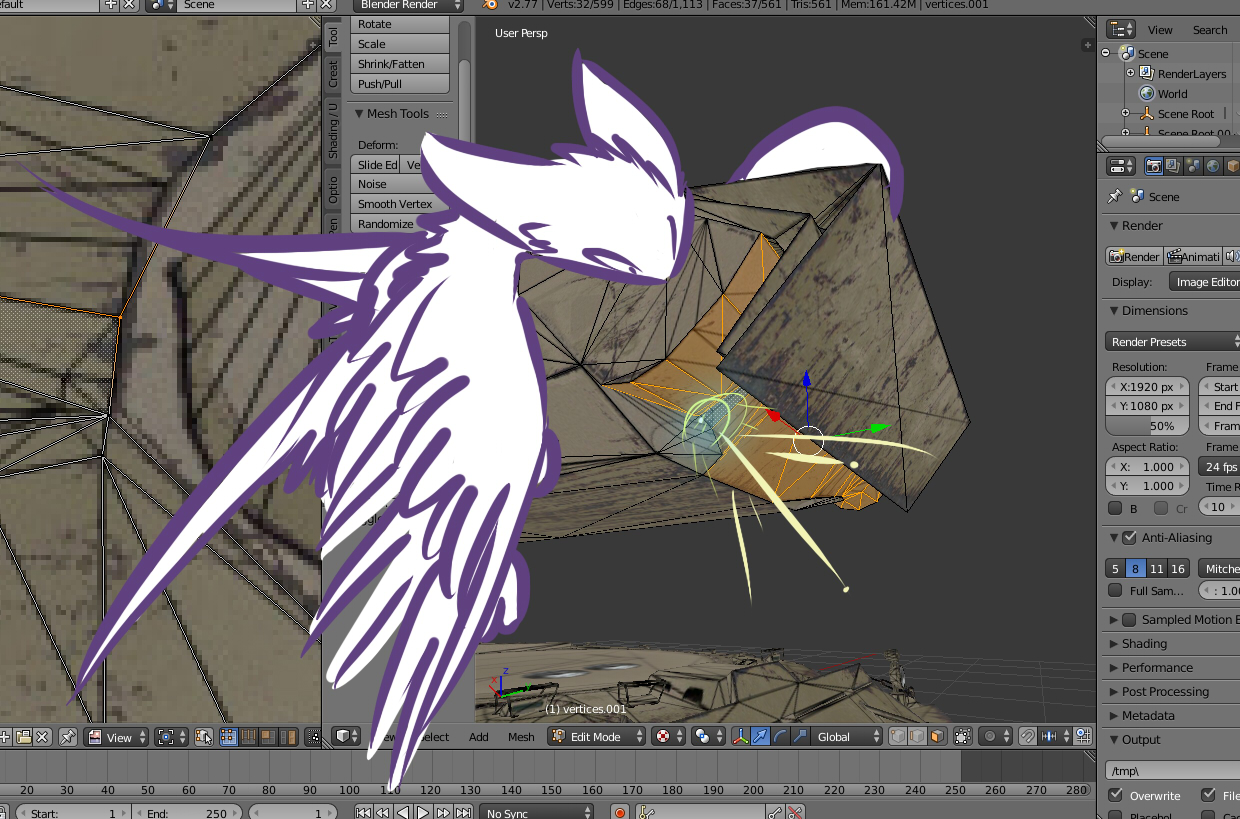
Task: Toggle the Overwrite output checkbox
Action: coord(1116,795)
